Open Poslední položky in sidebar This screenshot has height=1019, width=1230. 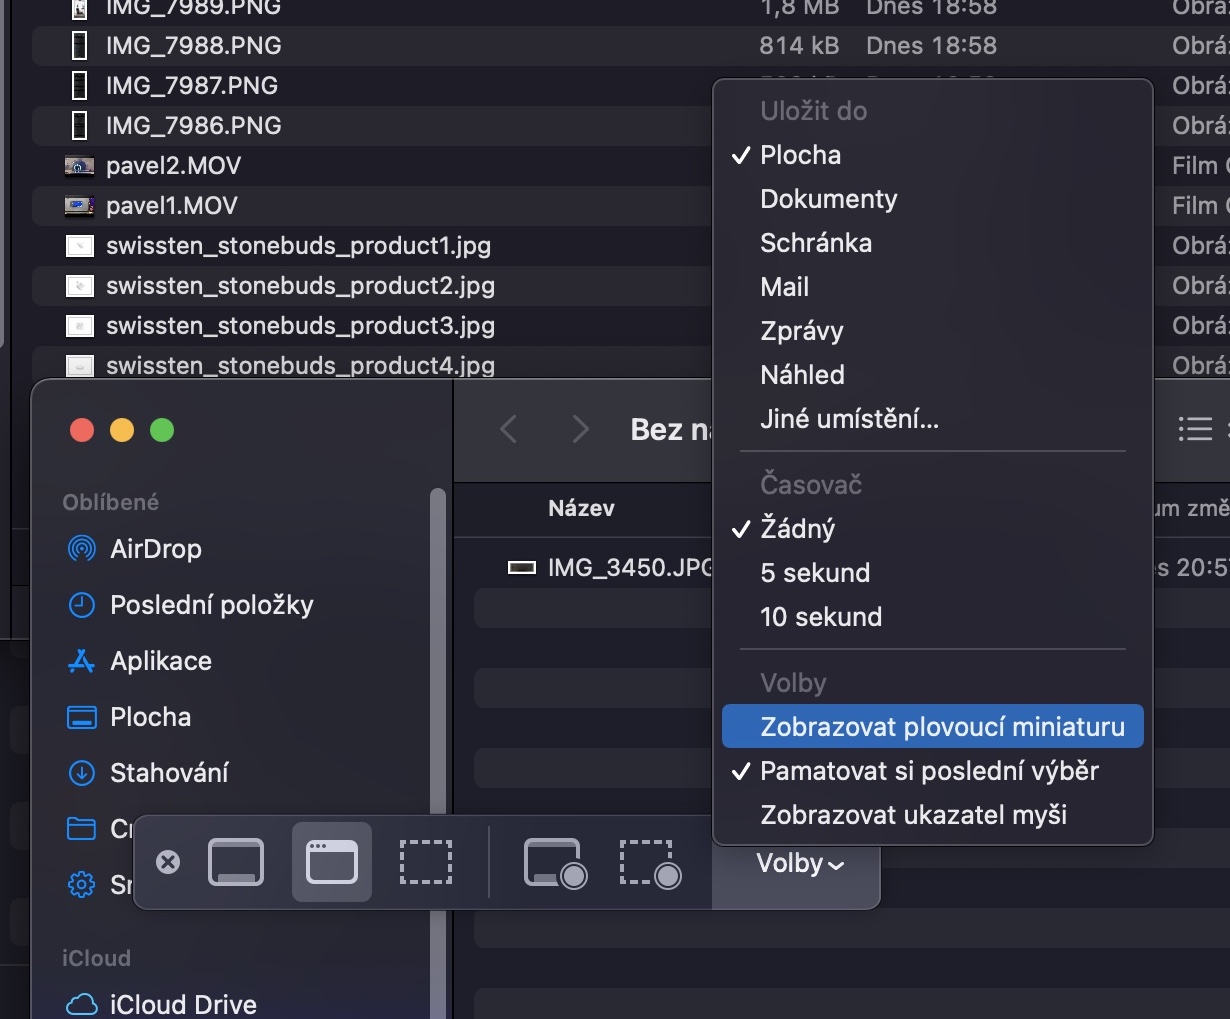(x=211, y=605)
